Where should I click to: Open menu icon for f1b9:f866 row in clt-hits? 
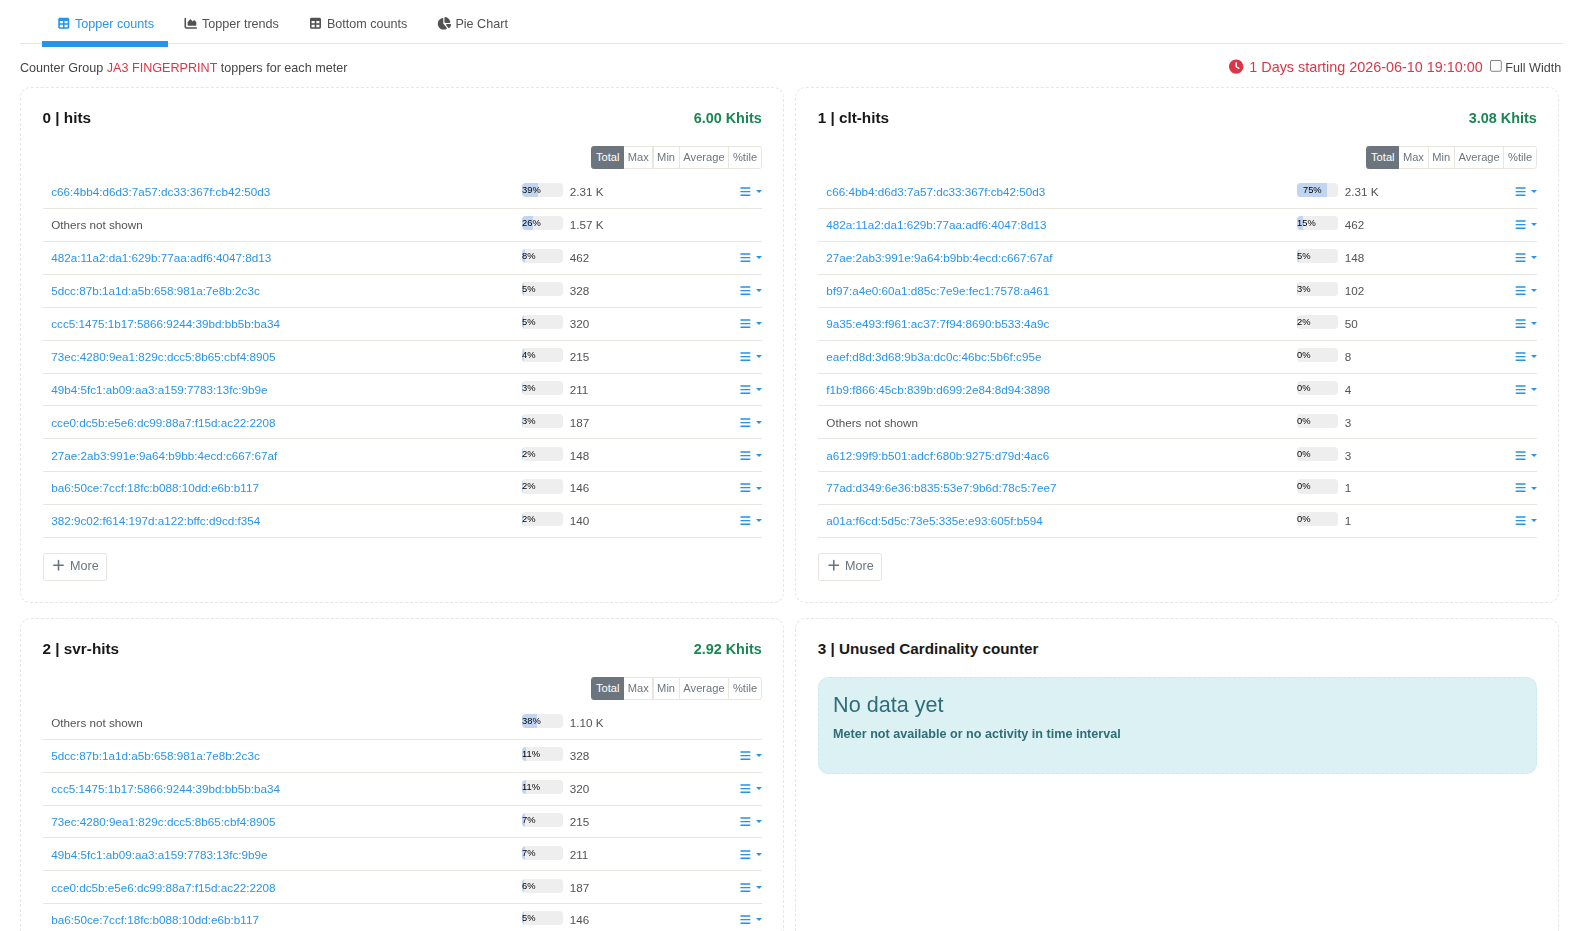(x=1525, y=390)
